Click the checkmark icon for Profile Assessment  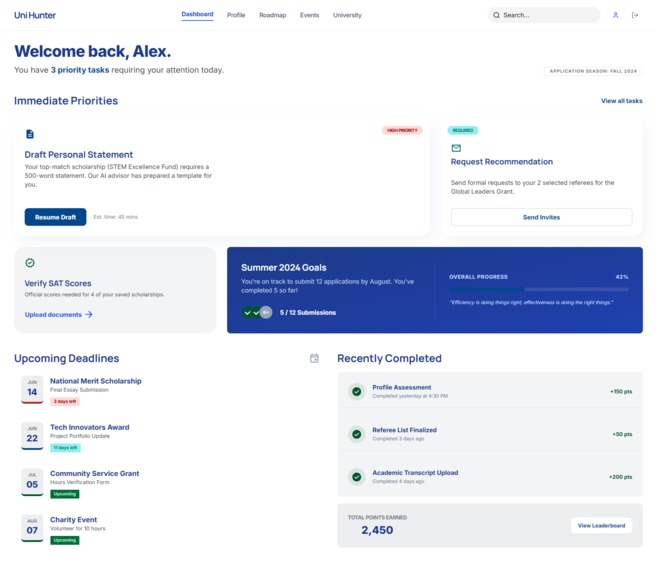[x=357, y=392]
